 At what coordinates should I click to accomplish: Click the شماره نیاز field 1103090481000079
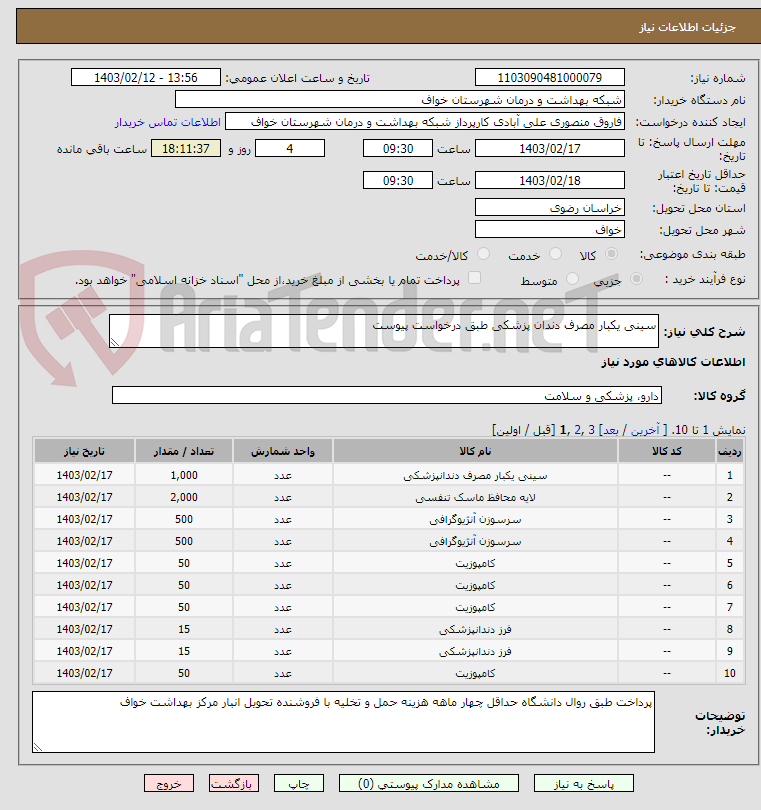(x=550, y=77)
